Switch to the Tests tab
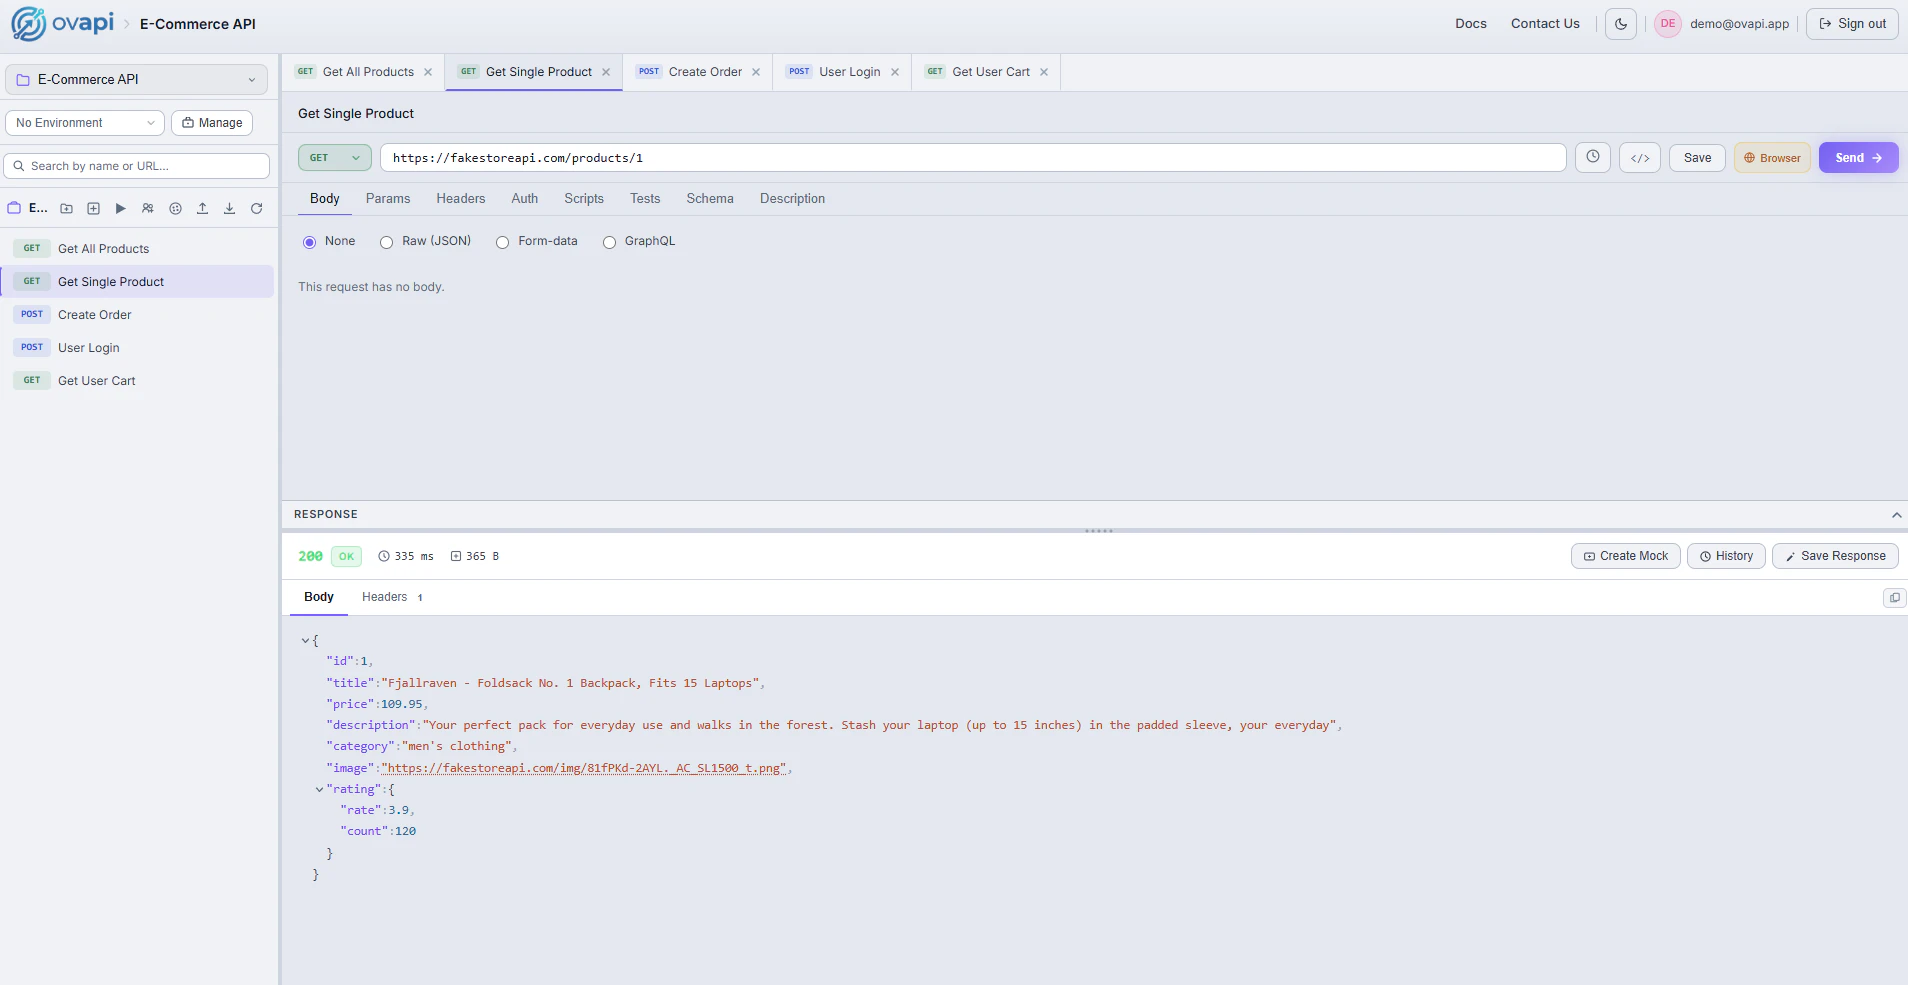This screenshot has width=1908, height=985. pos(644,198)
